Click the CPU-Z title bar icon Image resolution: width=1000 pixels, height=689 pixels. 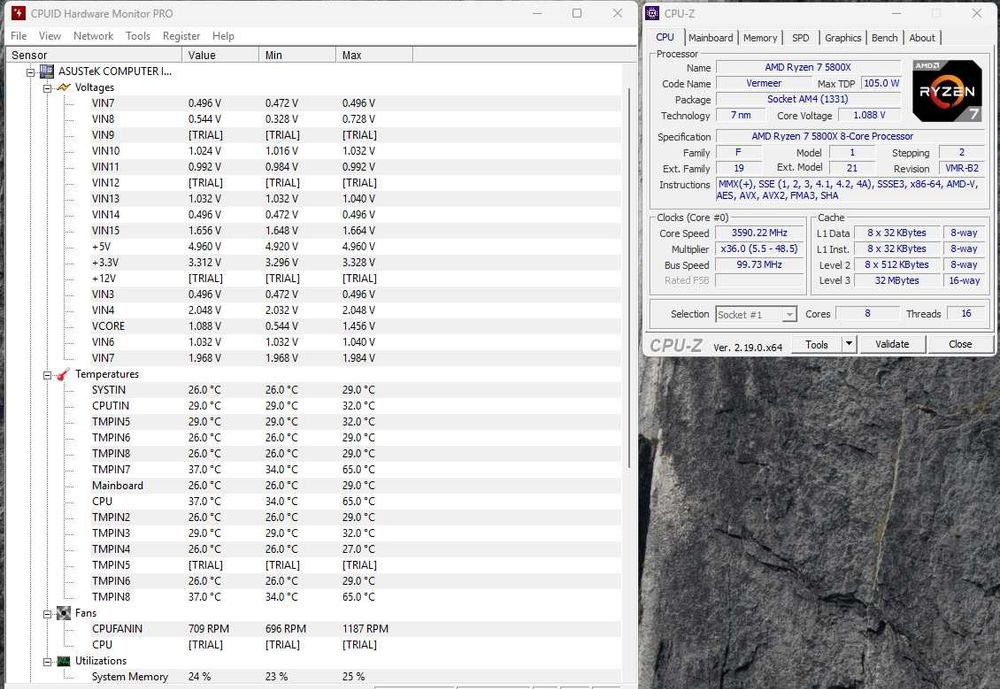(652, 13)
